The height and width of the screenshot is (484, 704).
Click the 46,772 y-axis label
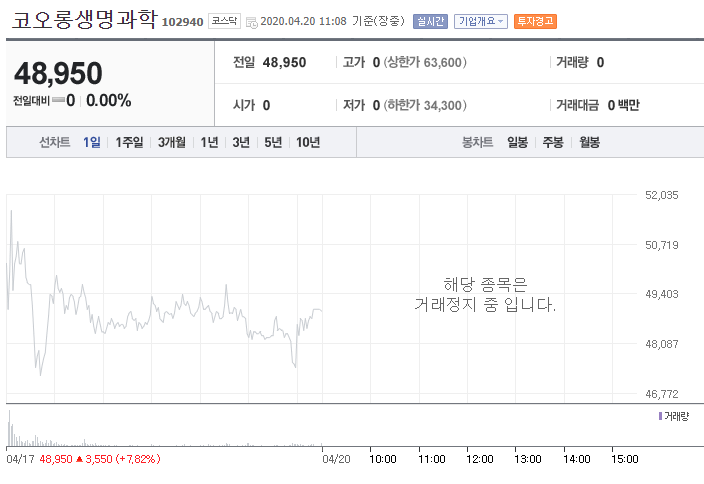point(661,394)
